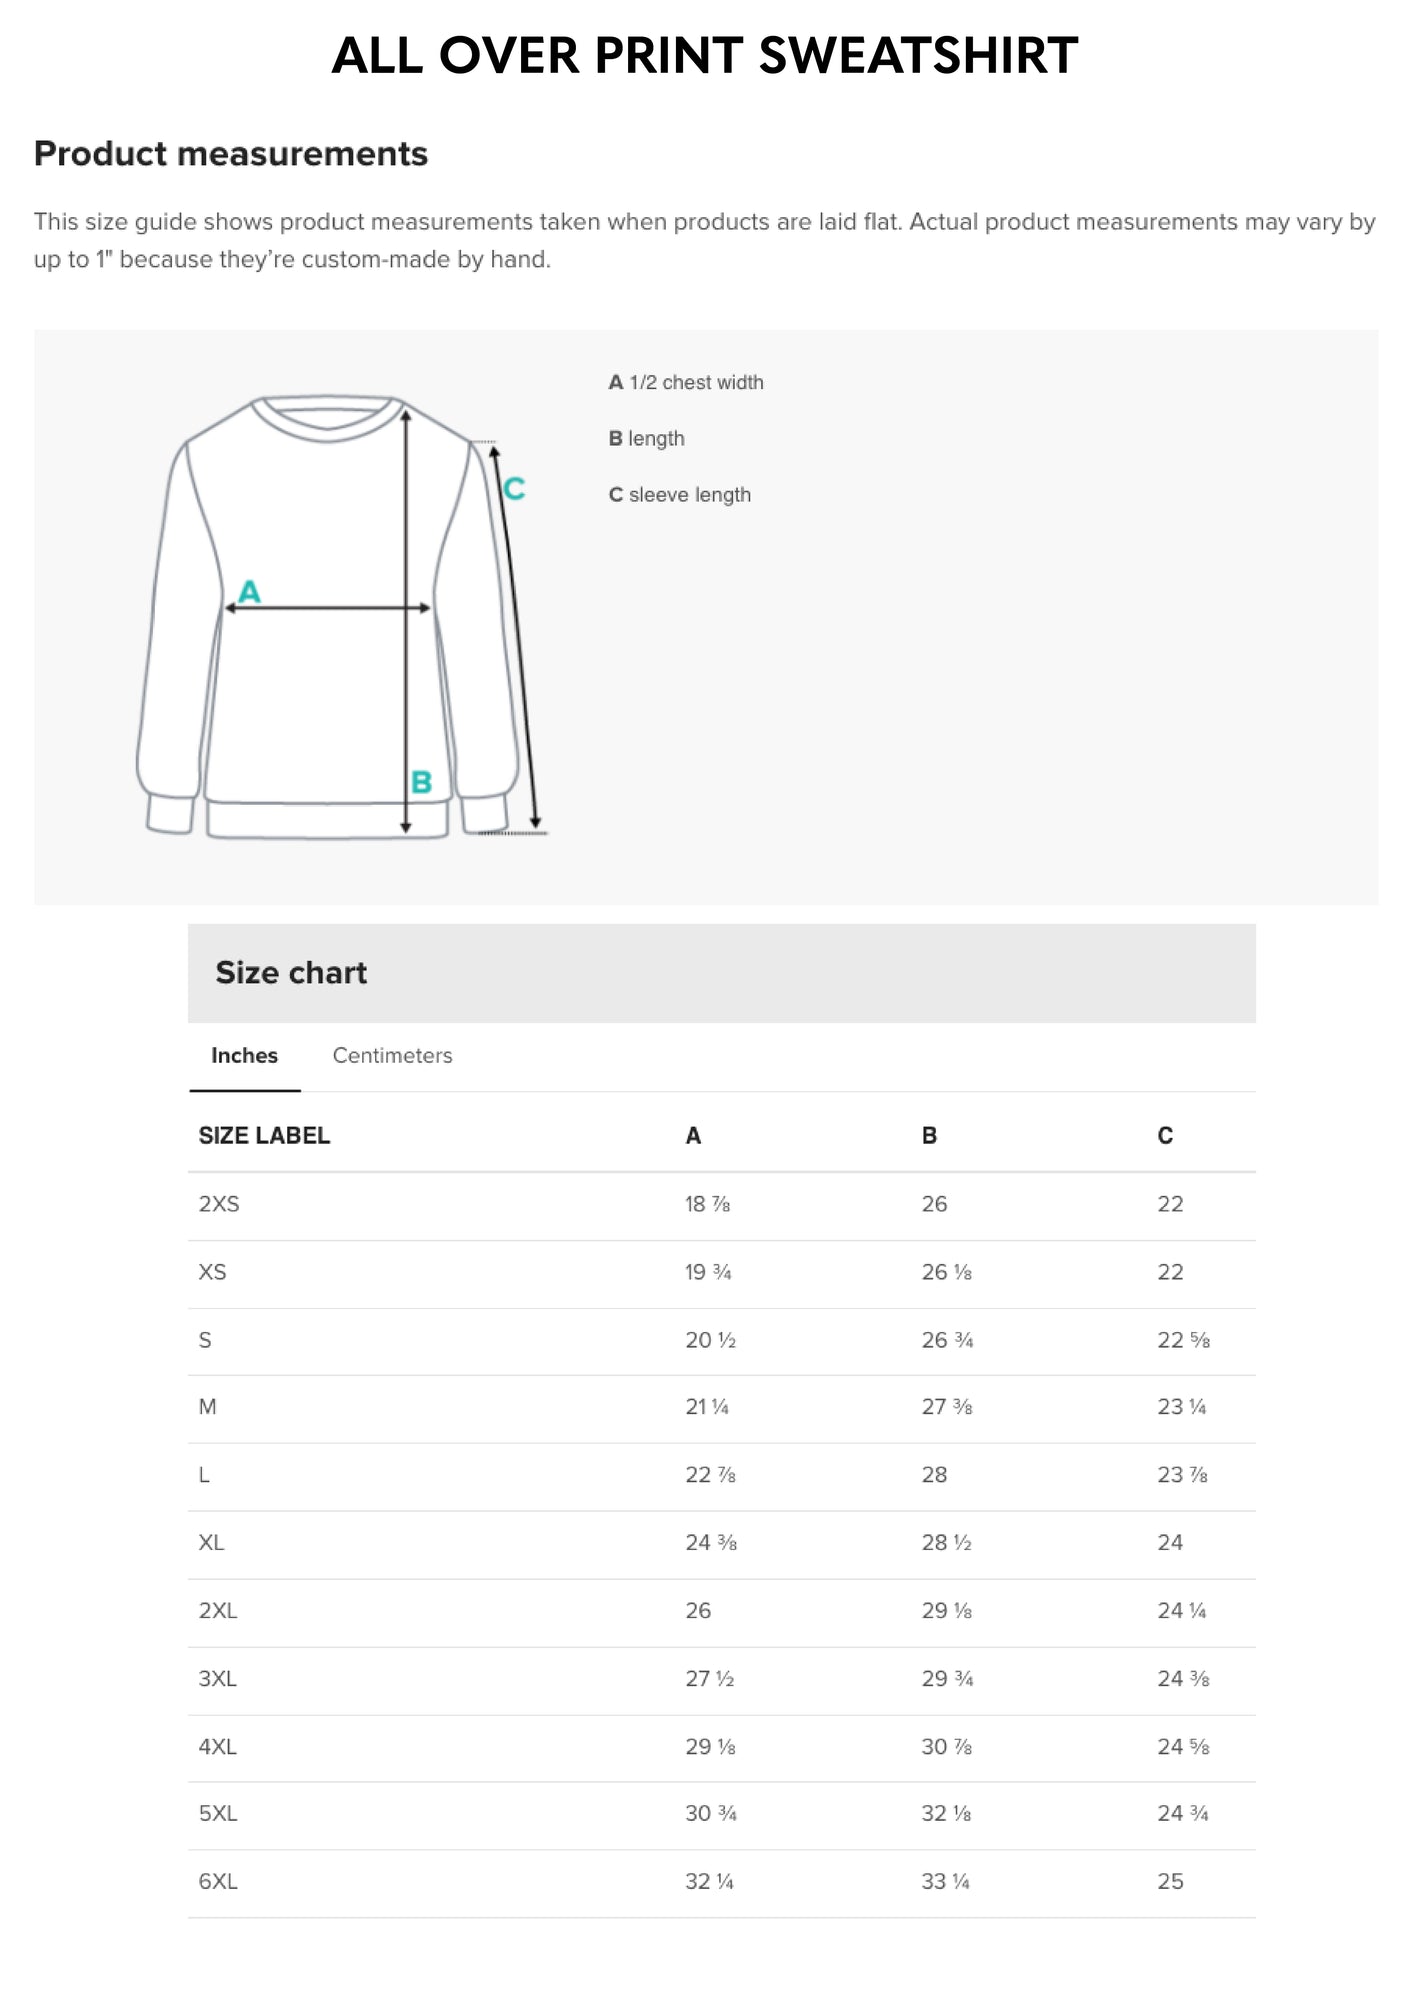Image resolution: width=1420 pixels, height=1994 pixels.
Task: Click column header A in size chart
Action: (690, 1135)
